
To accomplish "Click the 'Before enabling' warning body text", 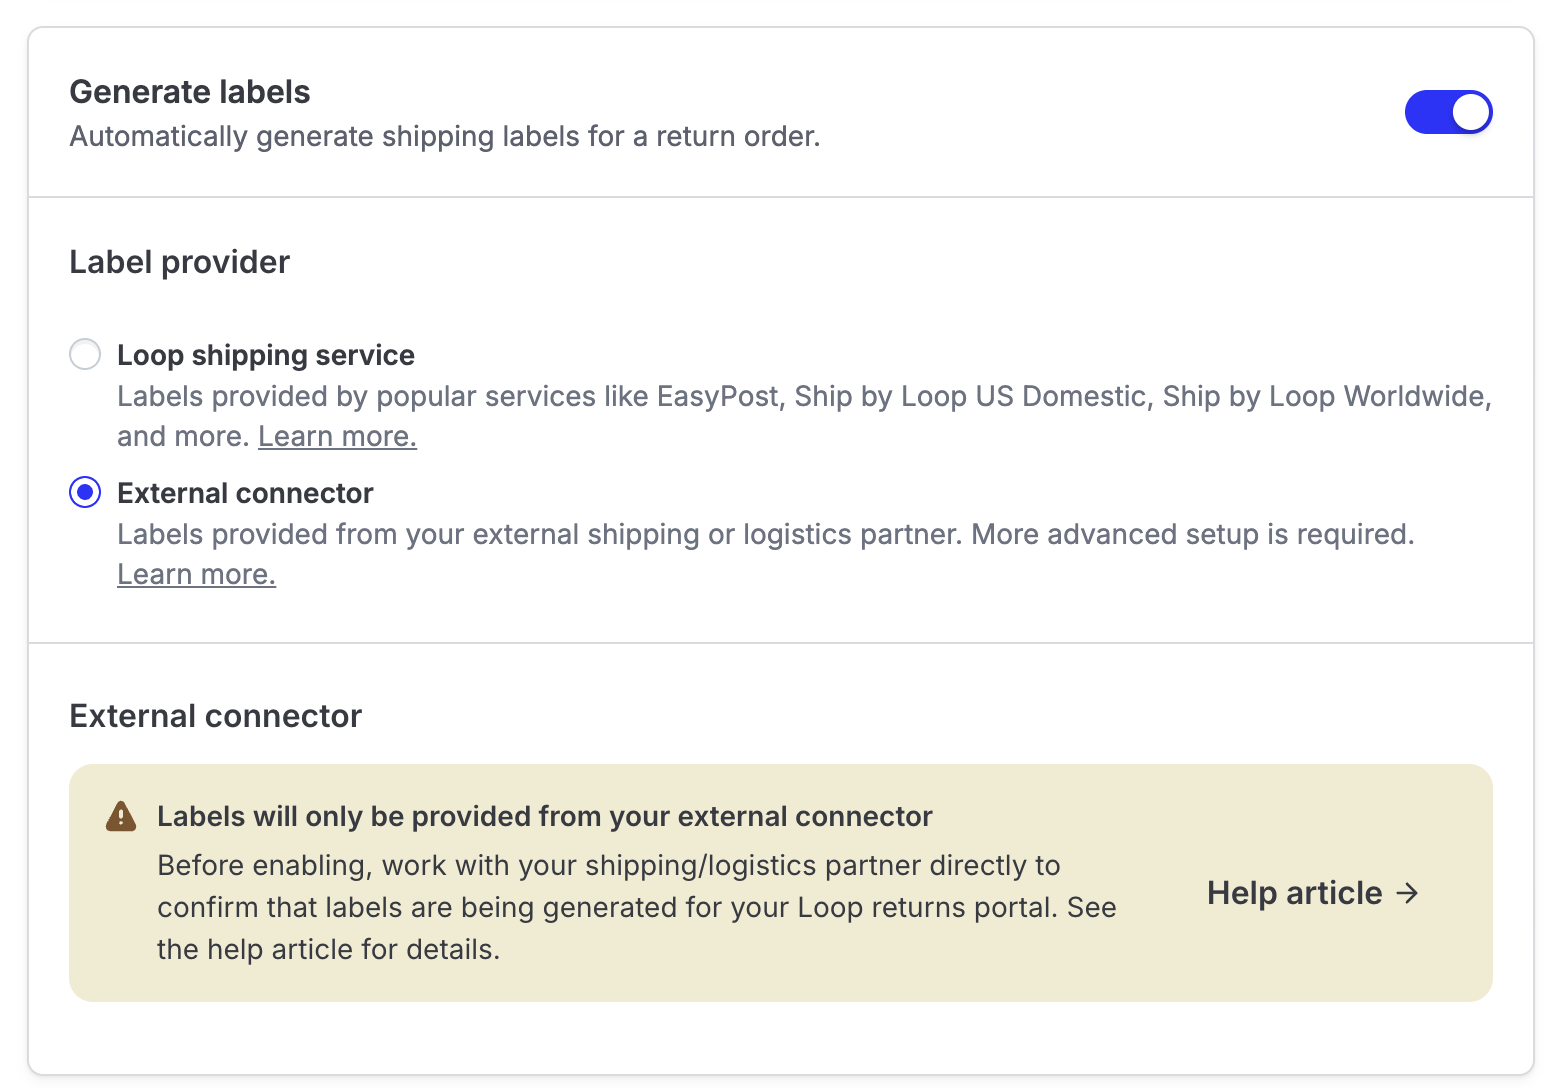I will click(637, 907).
